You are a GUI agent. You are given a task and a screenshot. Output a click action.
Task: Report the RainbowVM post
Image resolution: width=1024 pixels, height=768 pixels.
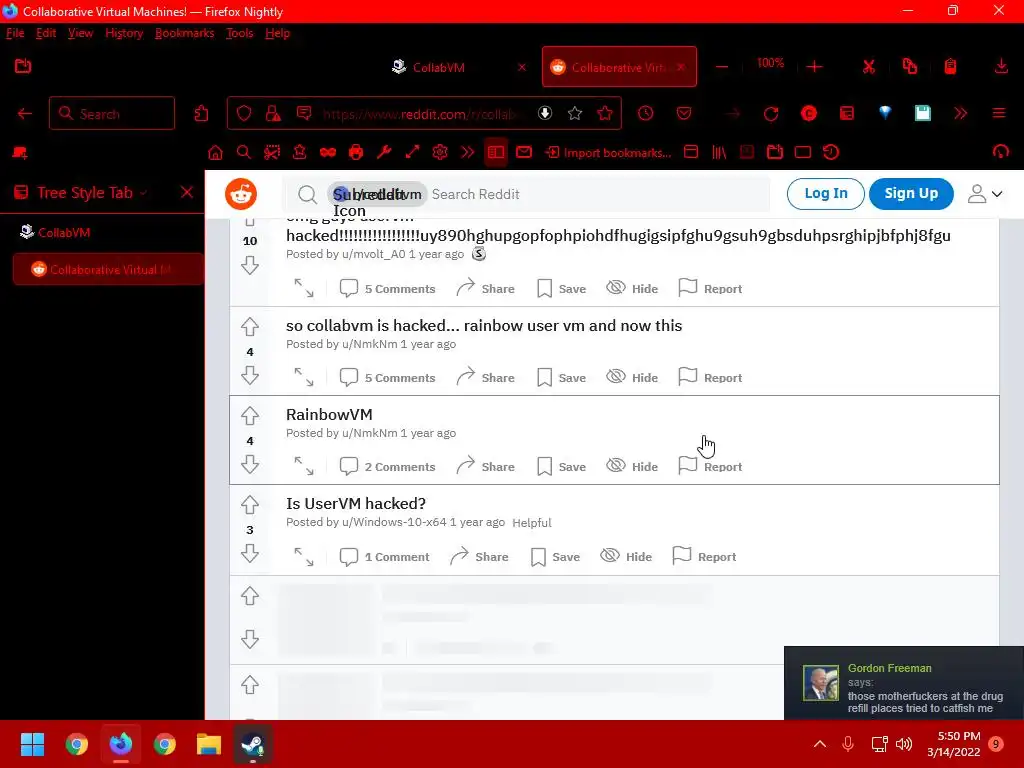(x=710, y=466)
